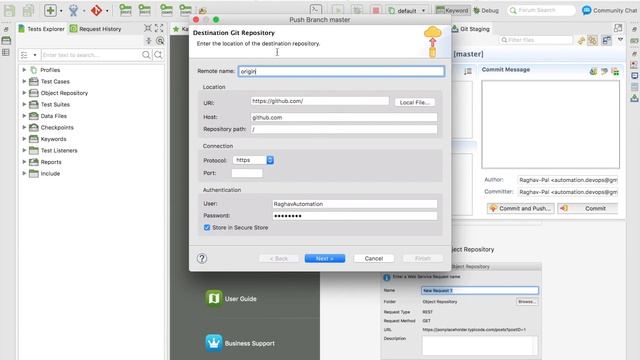Open the Spy object tool icon
The image size is (640, 360).
pyautogui.click(x=73, y=10)
